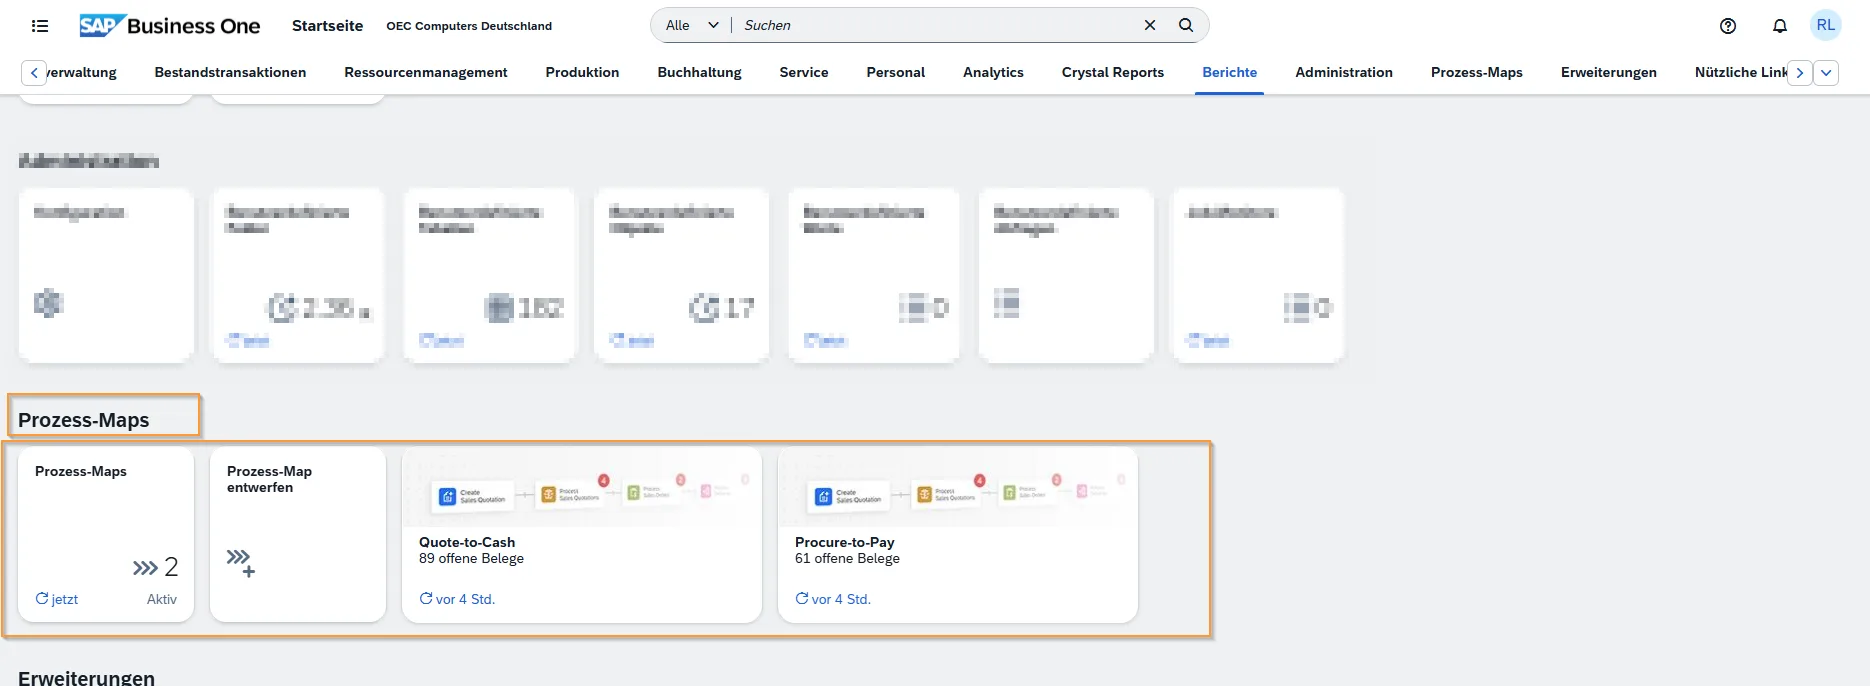The height and width of the screenshot is (686, 1870).
Task: Select the Crystal Reports tab
Action: (x=1112, y=73)
